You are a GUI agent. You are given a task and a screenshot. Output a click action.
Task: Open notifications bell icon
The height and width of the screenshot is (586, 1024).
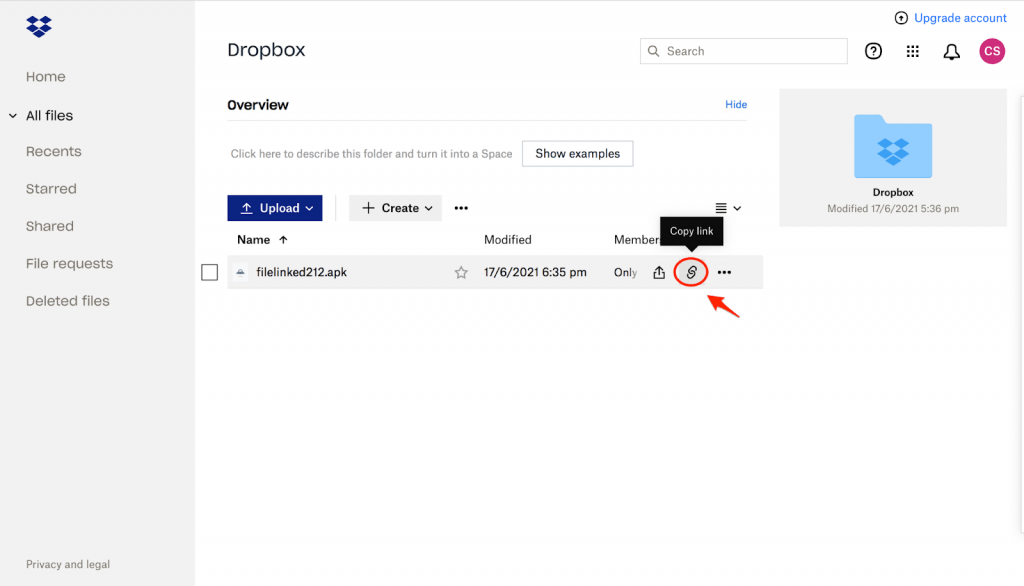point(952,52)
